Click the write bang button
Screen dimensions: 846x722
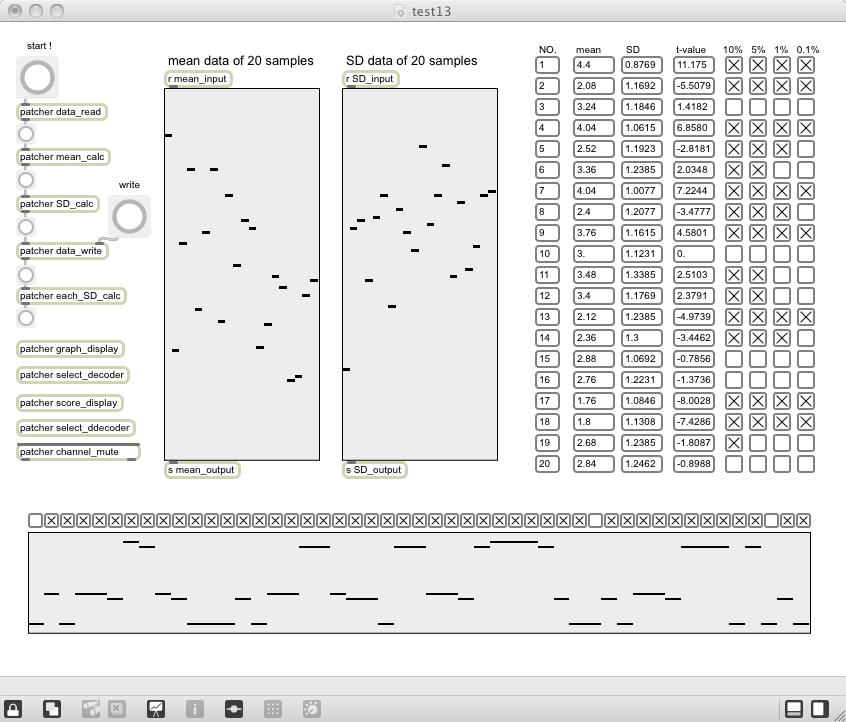[x=129, y=216]
